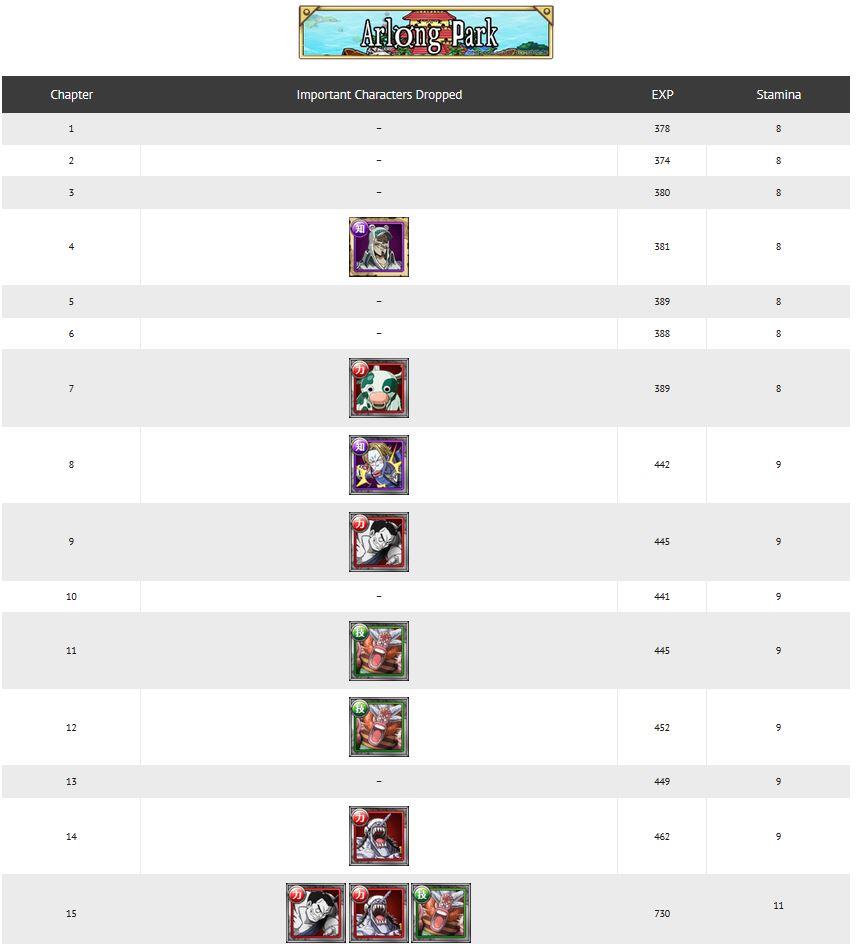This screenshot has height=944, width=859.
Task: Open the green character icon in chapter 15
Action: pyautogui.click(x=441, y=913)
